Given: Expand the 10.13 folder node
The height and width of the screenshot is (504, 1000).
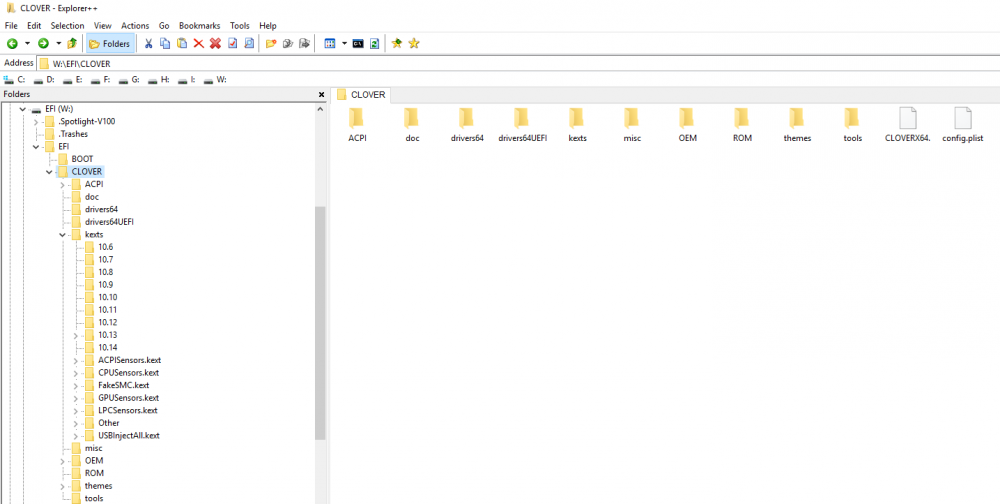Looking at the screenshot, I should (76, 335).
